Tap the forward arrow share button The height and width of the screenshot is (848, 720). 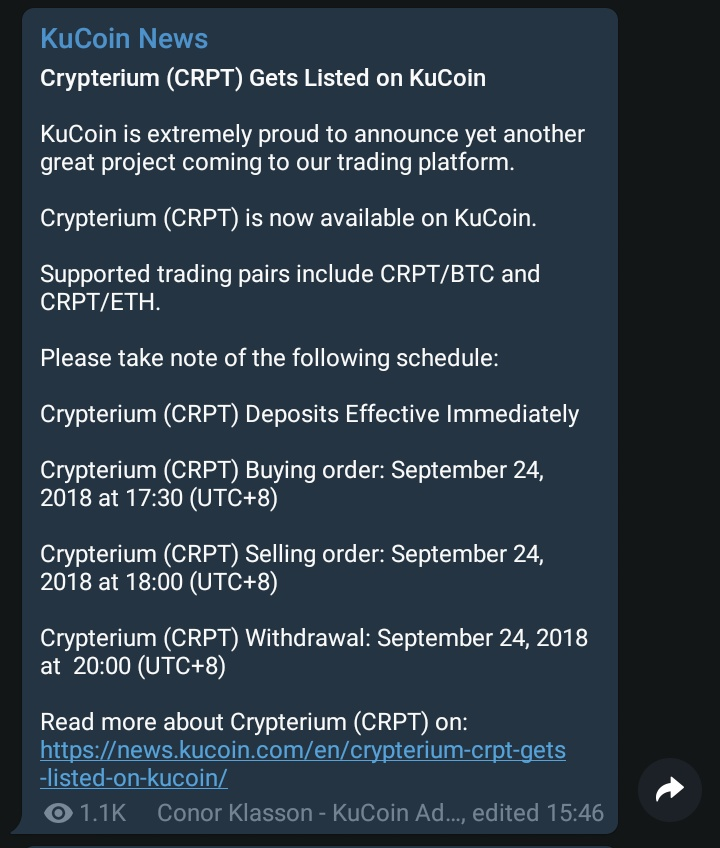click(x=669, y=790)
